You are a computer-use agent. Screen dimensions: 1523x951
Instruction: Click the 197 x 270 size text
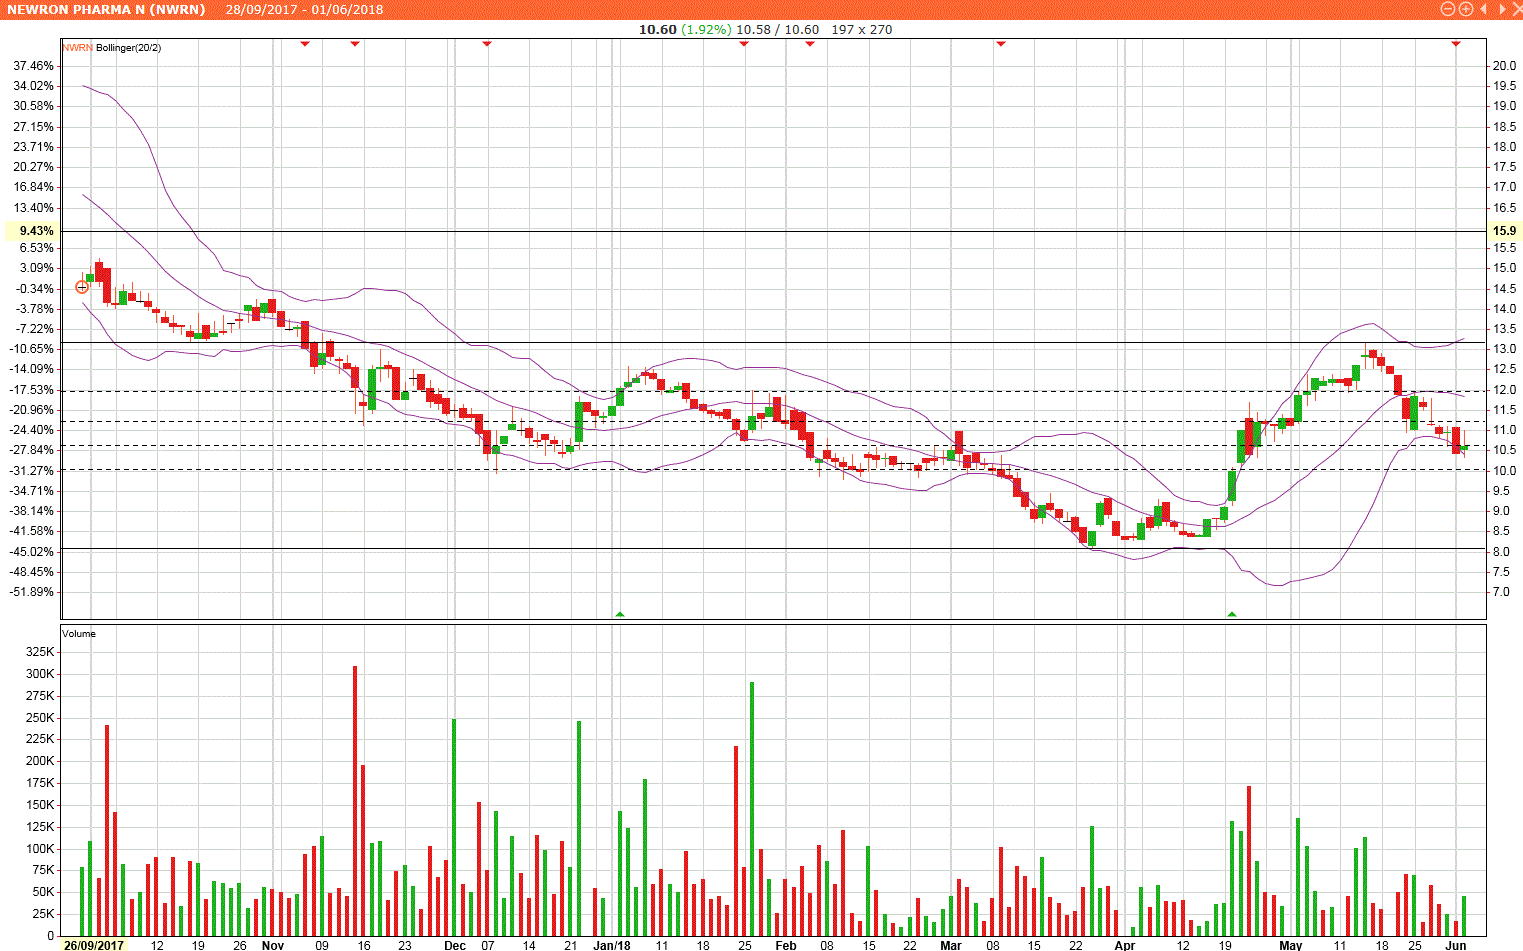point(861,29)
